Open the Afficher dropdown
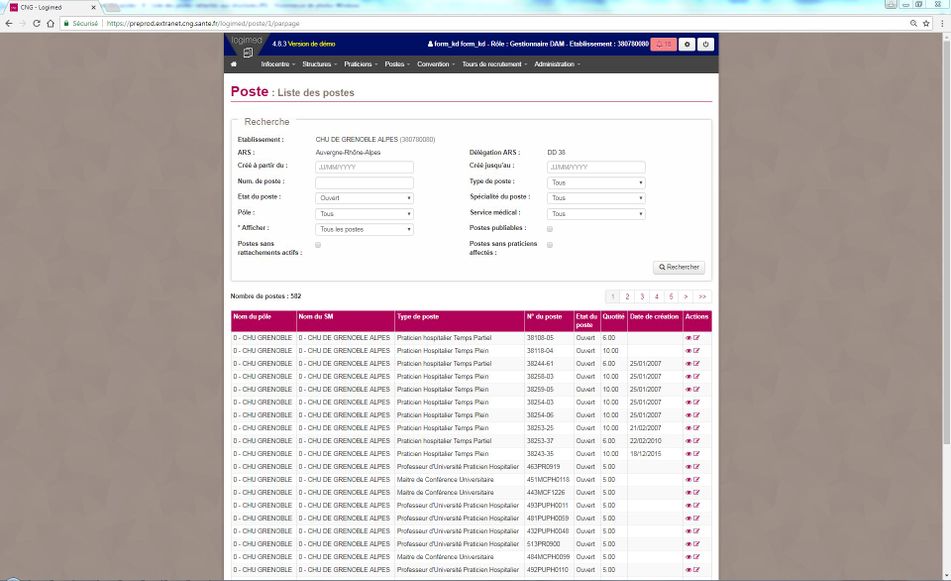Image resolution: width=951 pixels, height=581 pixels. click(365, 229)
